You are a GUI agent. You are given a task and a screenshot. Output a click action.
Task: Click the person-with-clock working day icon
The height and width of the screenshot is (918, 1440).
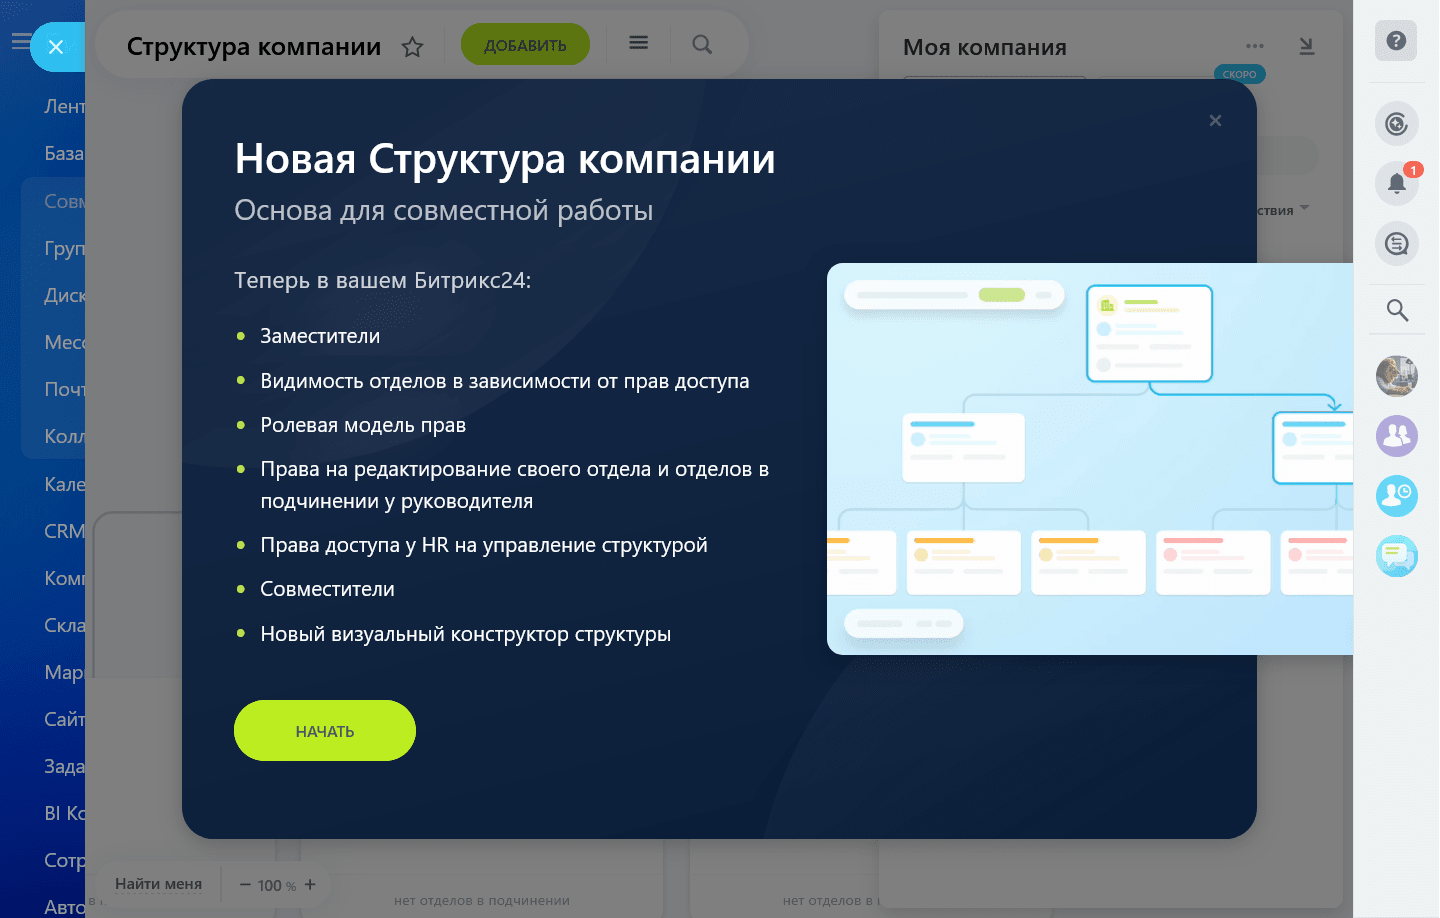tap(1396, 496)
